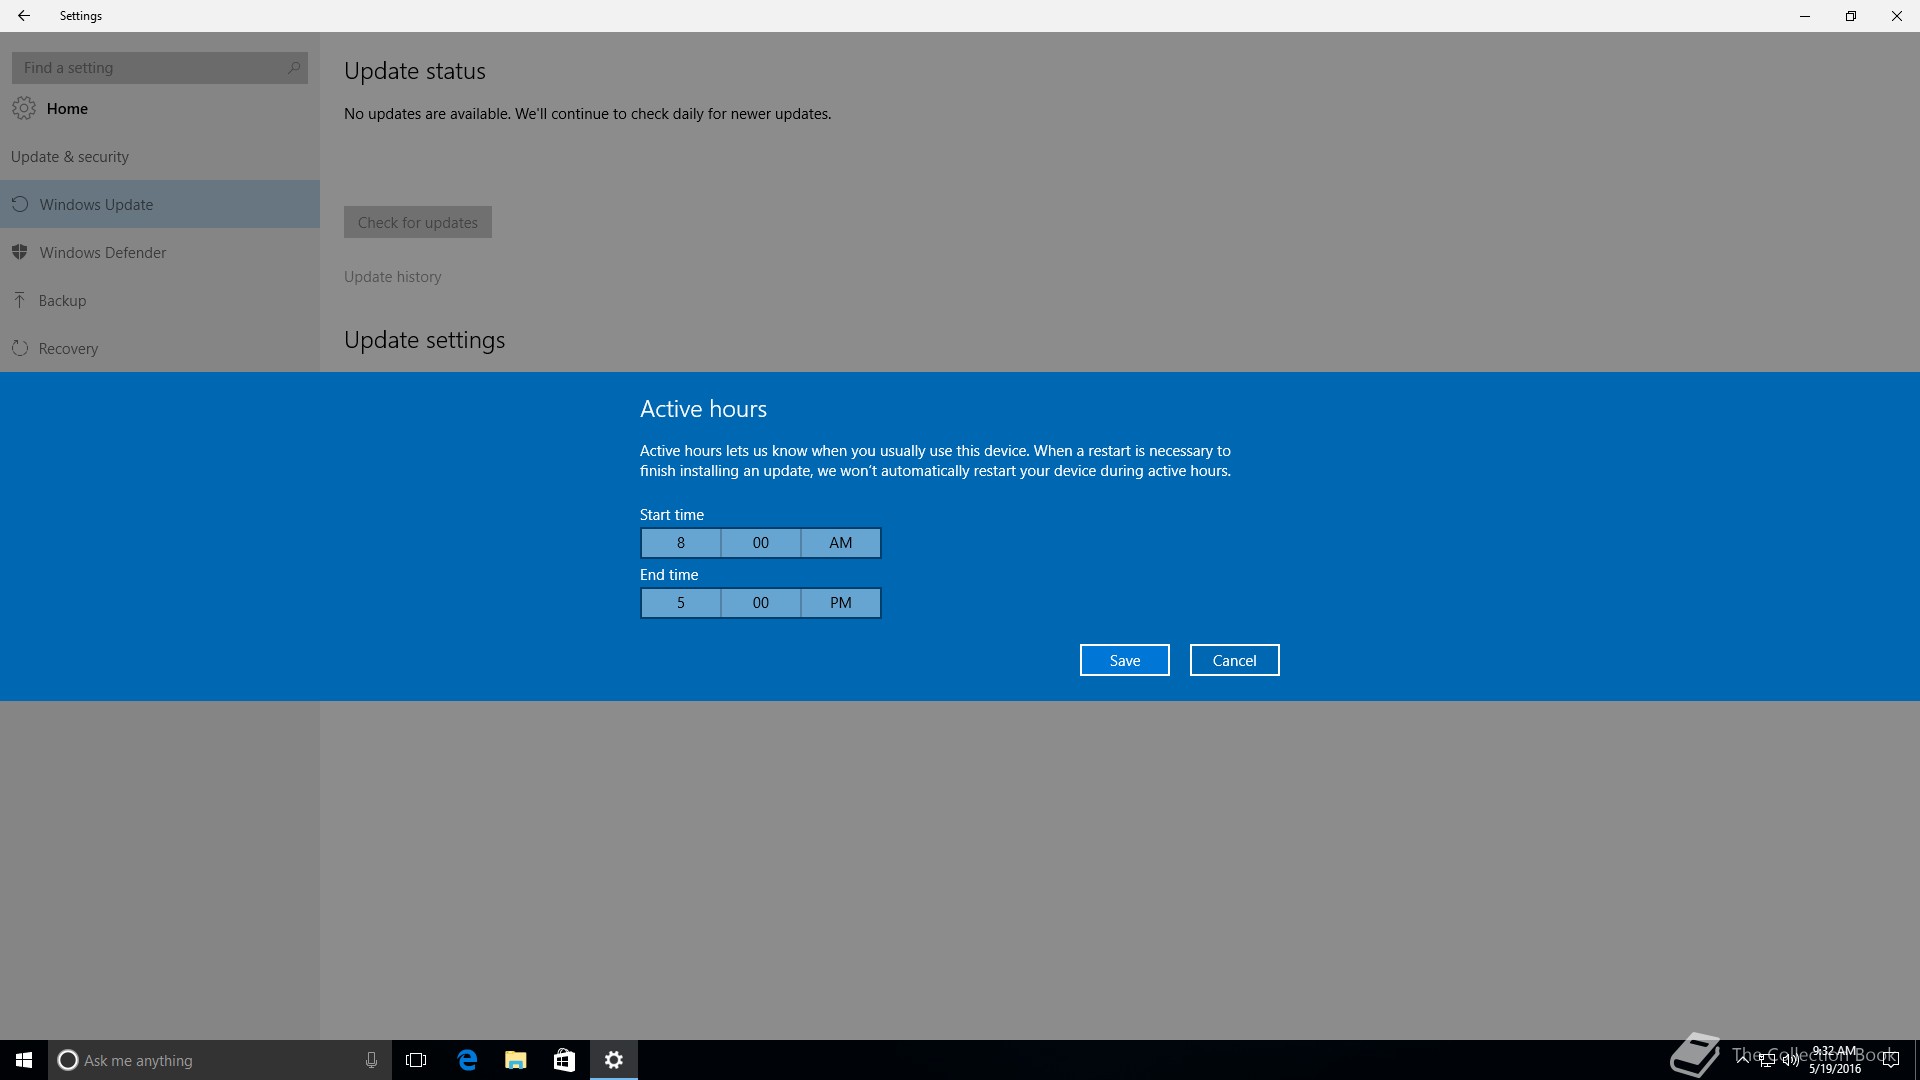1920x1080 pixels.
Task: Click the No updates are available message
Action: (588, 114)
